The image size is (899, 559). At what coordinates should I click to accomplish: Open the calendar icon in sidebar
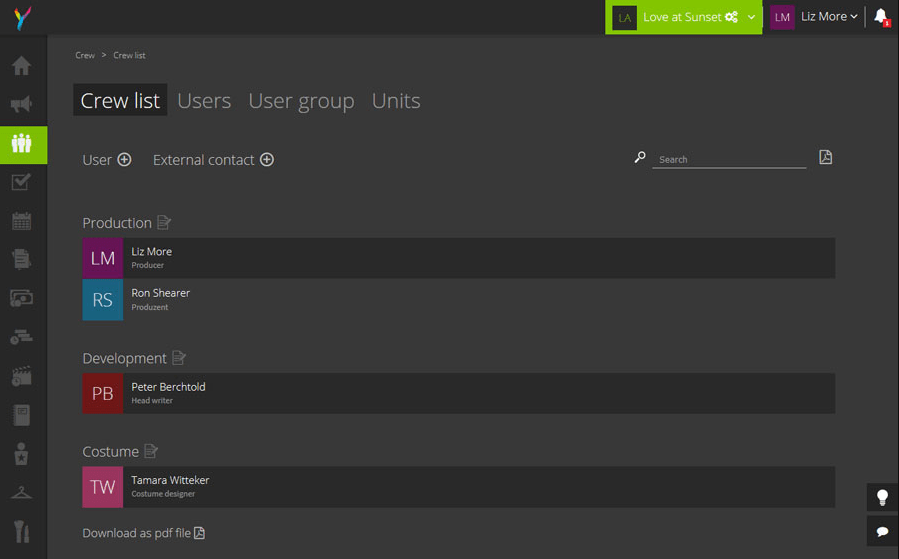[21, 221]
